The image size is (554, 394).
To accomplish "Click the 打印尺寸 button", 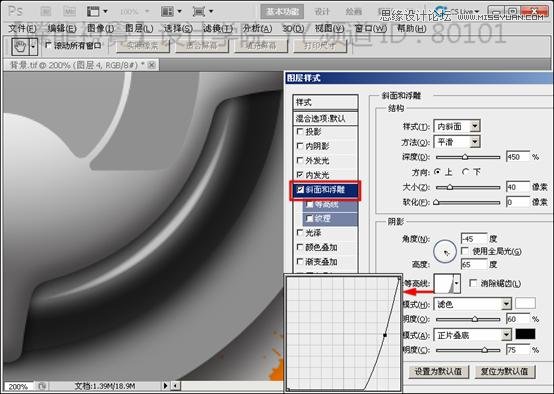I will tap(320, 46).
